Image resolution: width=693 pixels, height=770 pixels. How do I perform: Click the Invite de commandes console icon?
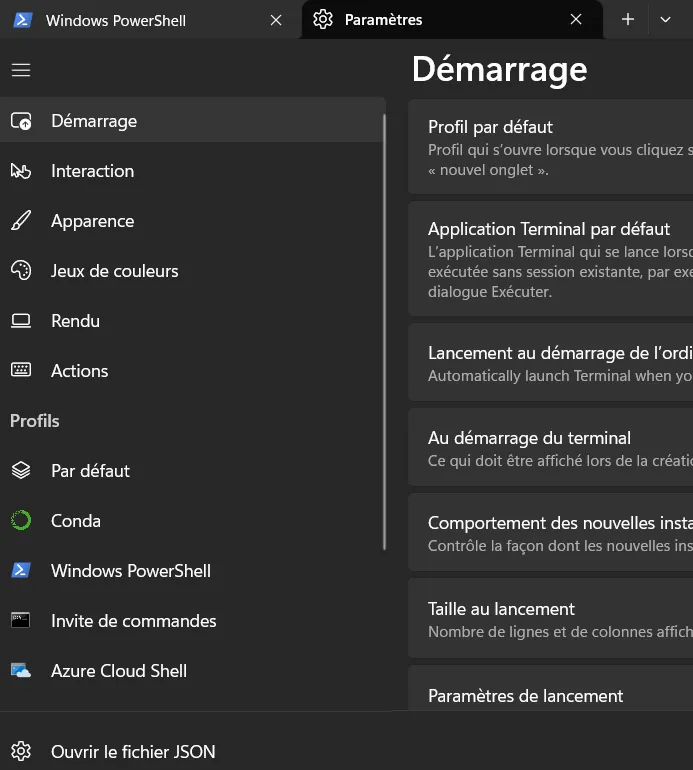pyautogui.click(x=21, y=620)
